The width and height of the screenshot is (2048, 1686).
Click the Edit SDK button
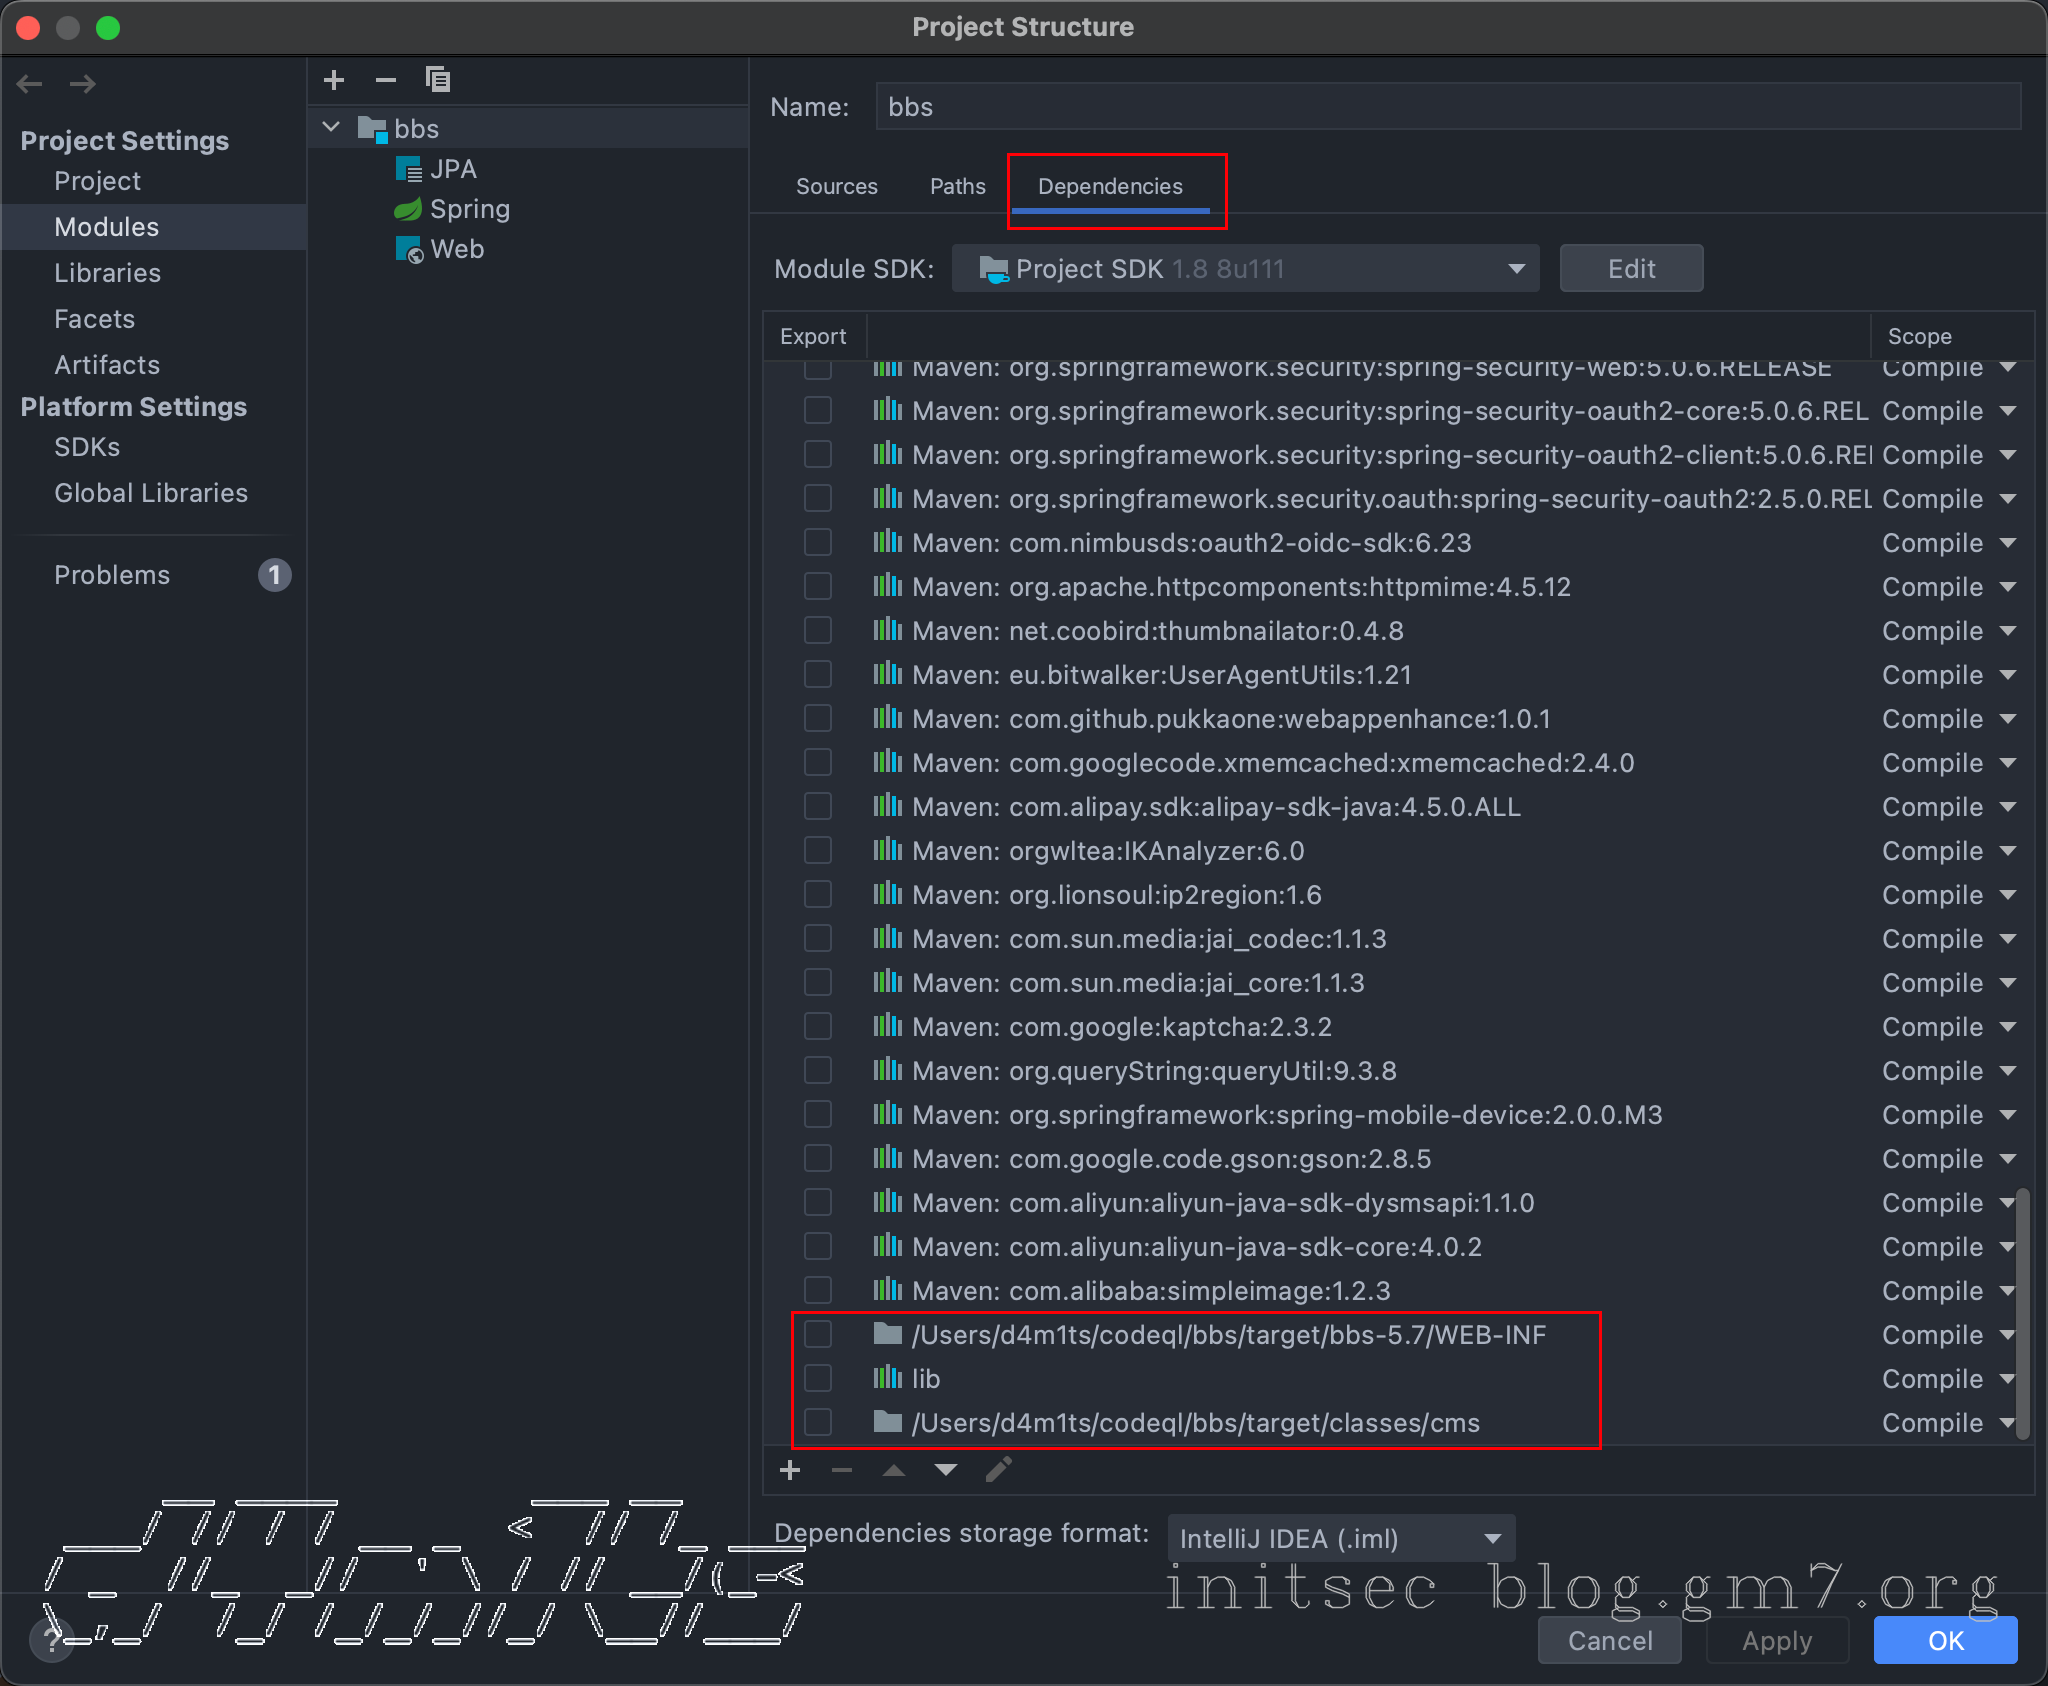pyautogui.click(x=1631, y=269)
